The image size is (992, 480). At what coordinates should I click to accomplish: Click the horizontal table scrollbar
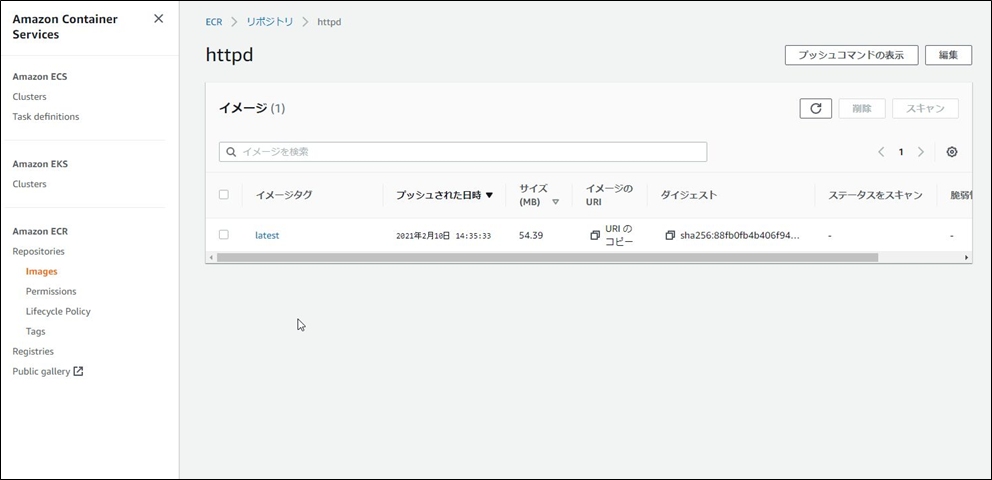pos(547,257)
